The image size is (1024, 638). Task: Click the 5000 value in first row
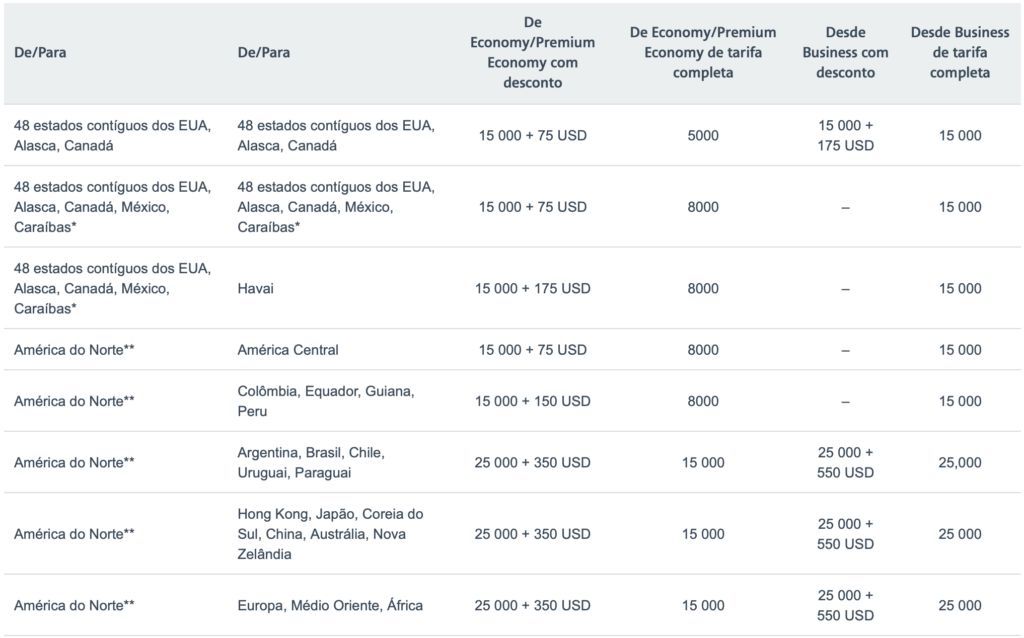[703, 135]
